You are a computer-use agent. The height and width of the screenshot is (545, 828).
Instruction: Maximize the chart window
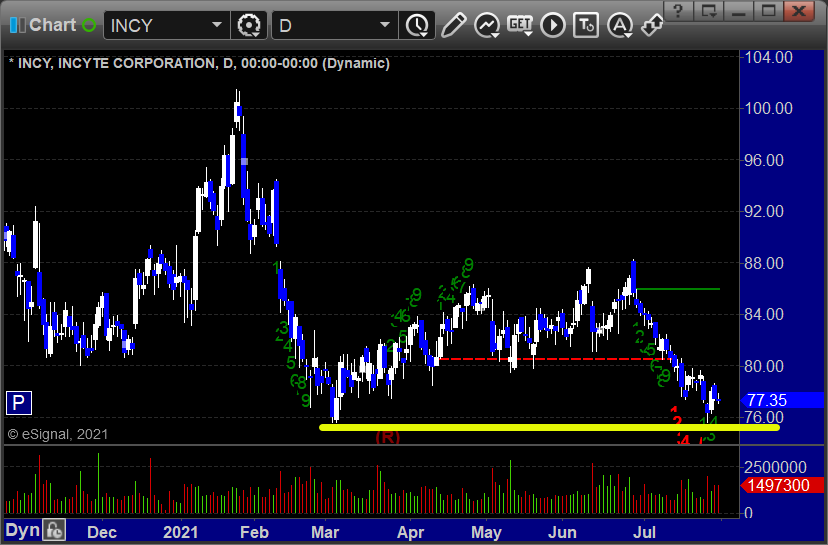768,11
